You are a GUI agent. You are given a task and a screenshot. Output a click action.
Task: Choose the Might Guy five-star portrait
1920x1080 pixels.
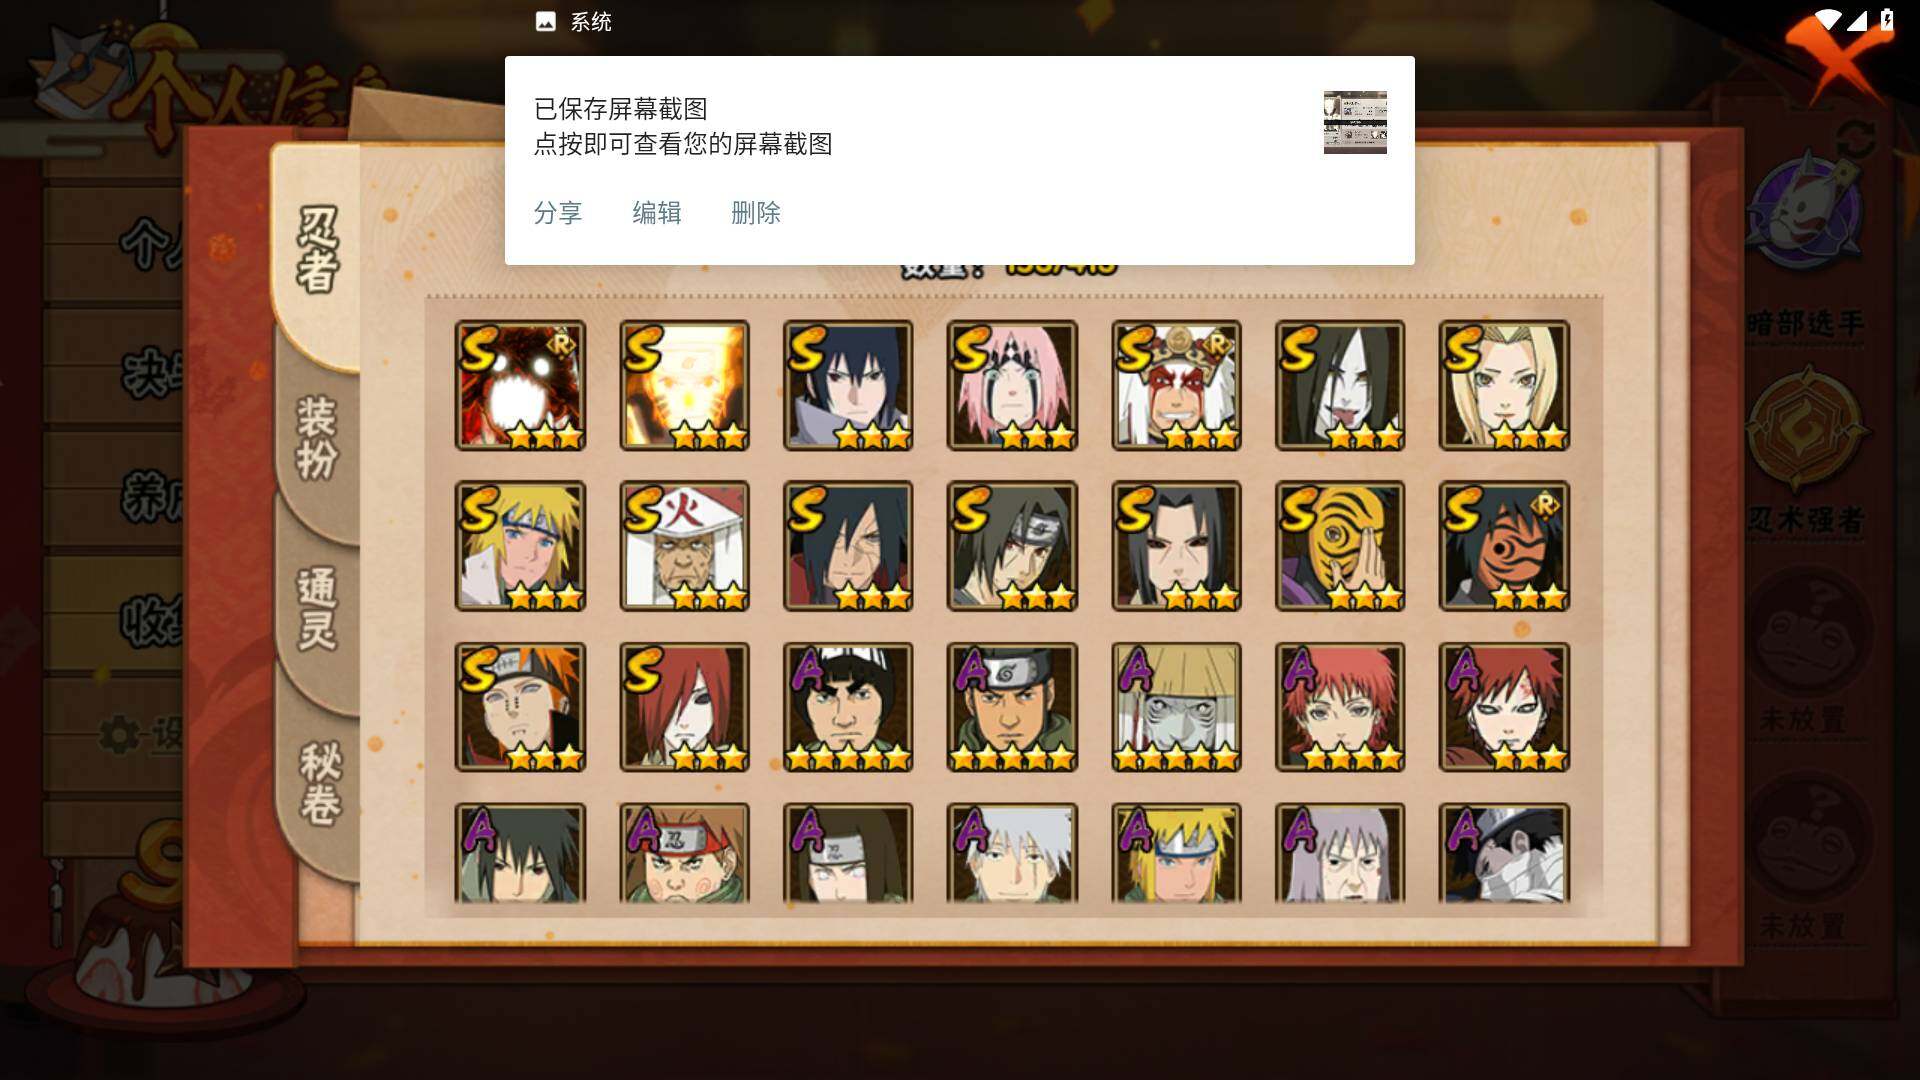click(x=848, y=707)
